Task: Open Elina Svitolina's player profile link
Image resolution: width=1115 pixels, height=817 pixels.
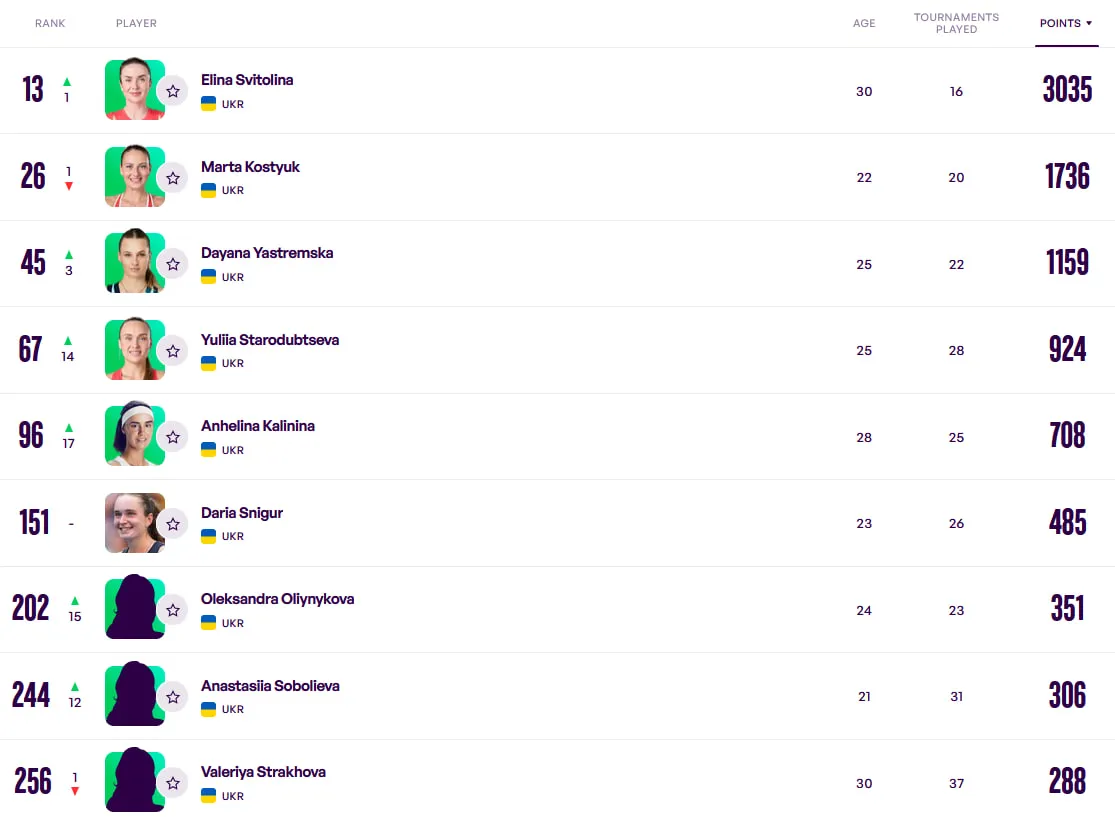Action: click(247, 80)
